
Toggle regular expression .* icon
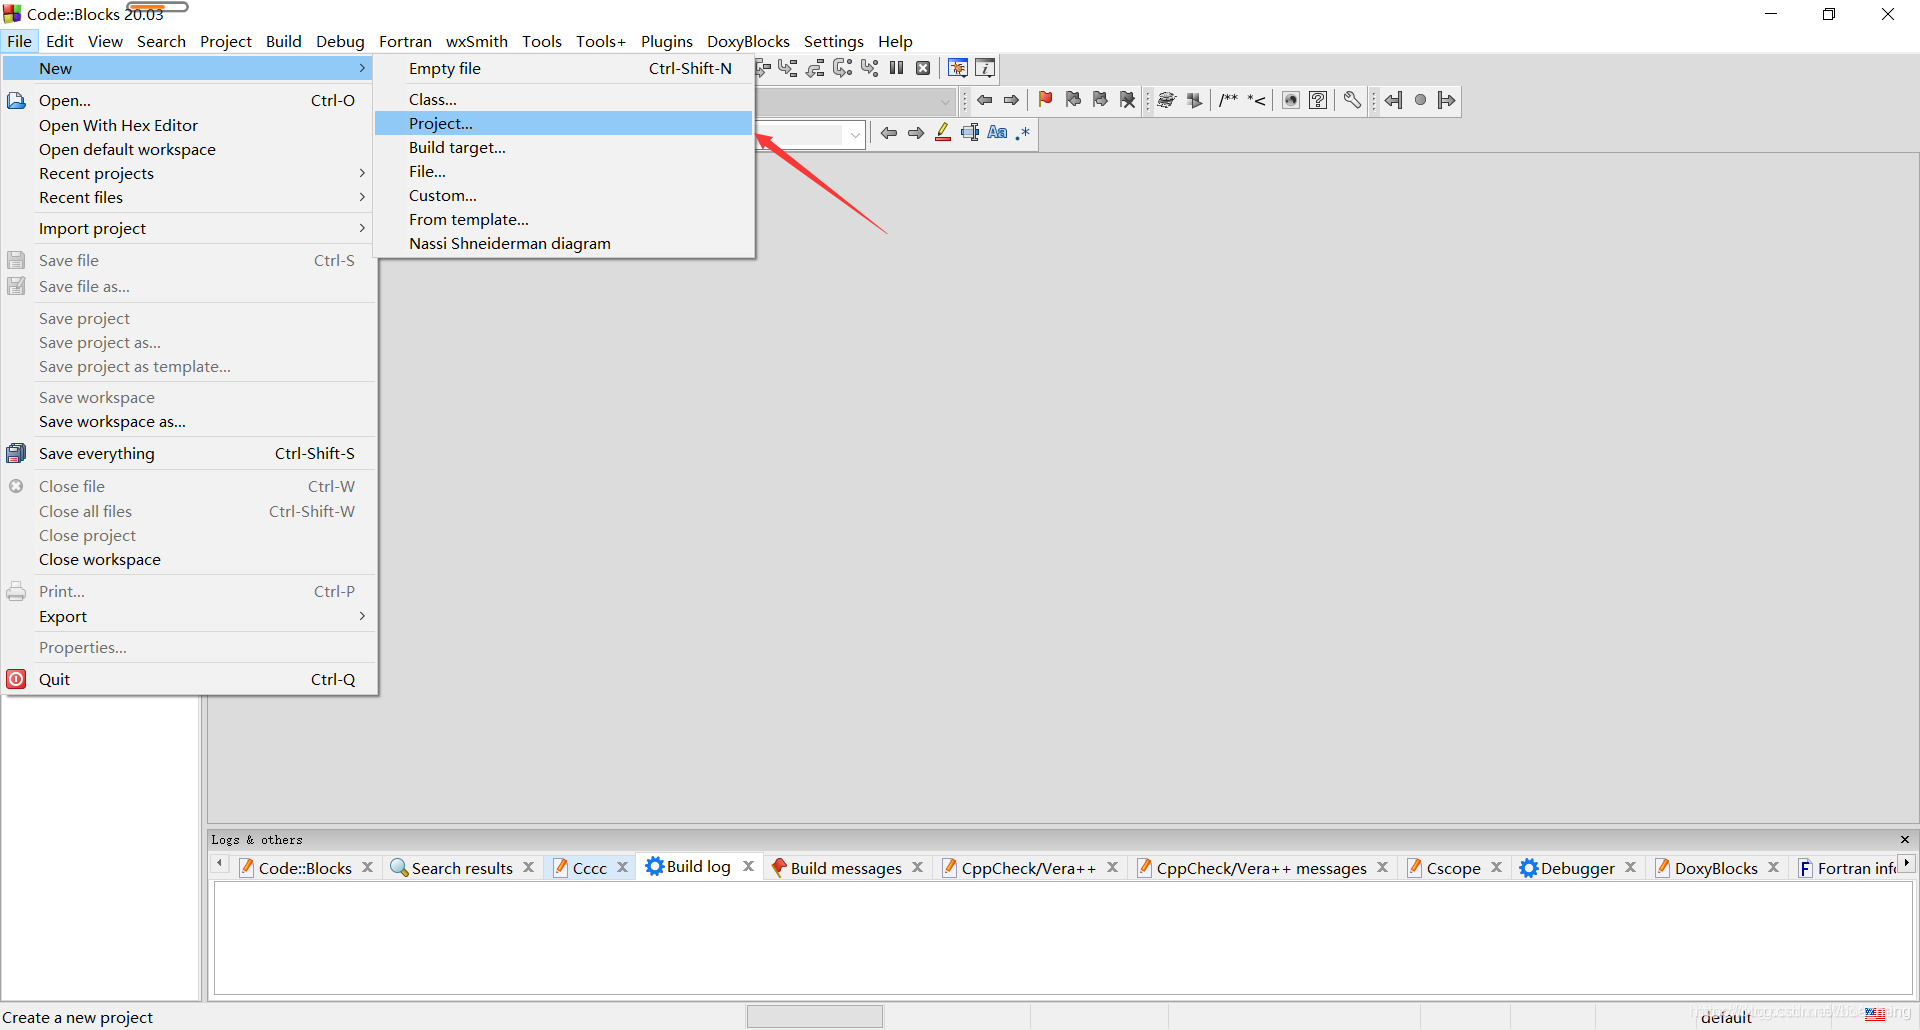1022,133
